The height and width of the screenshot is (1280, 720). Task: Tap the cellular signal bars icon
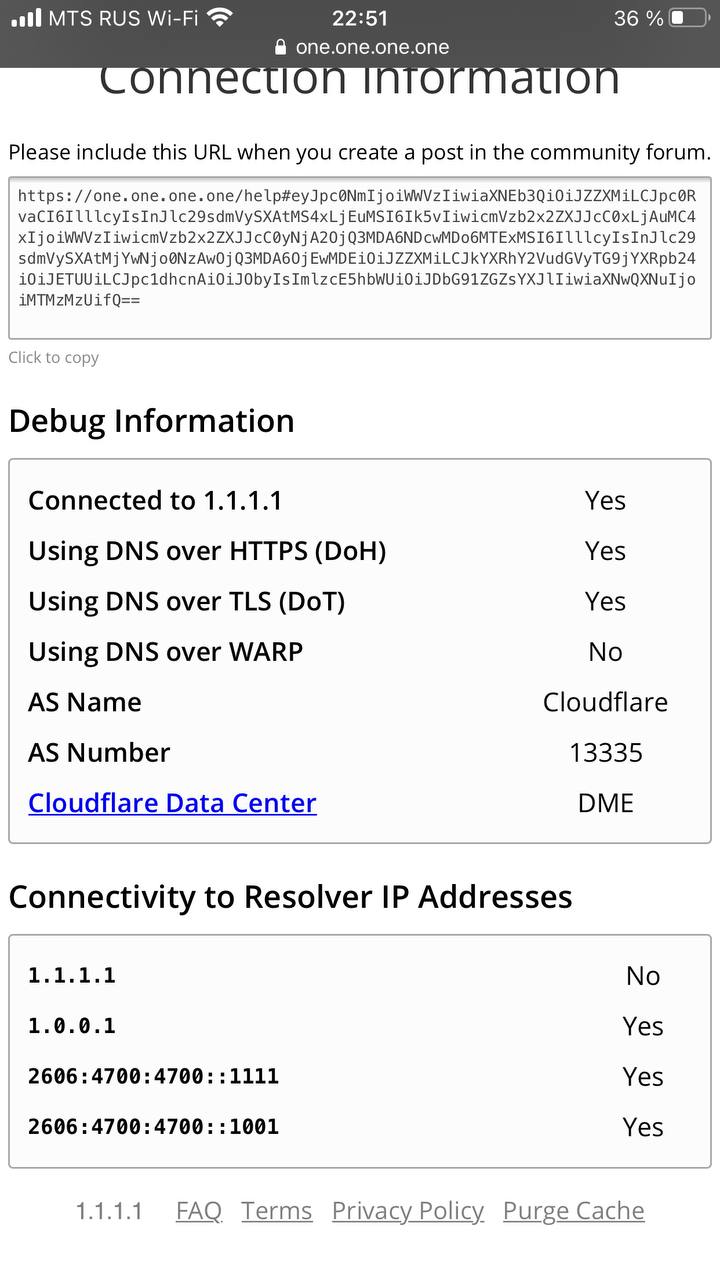point(26,18)
